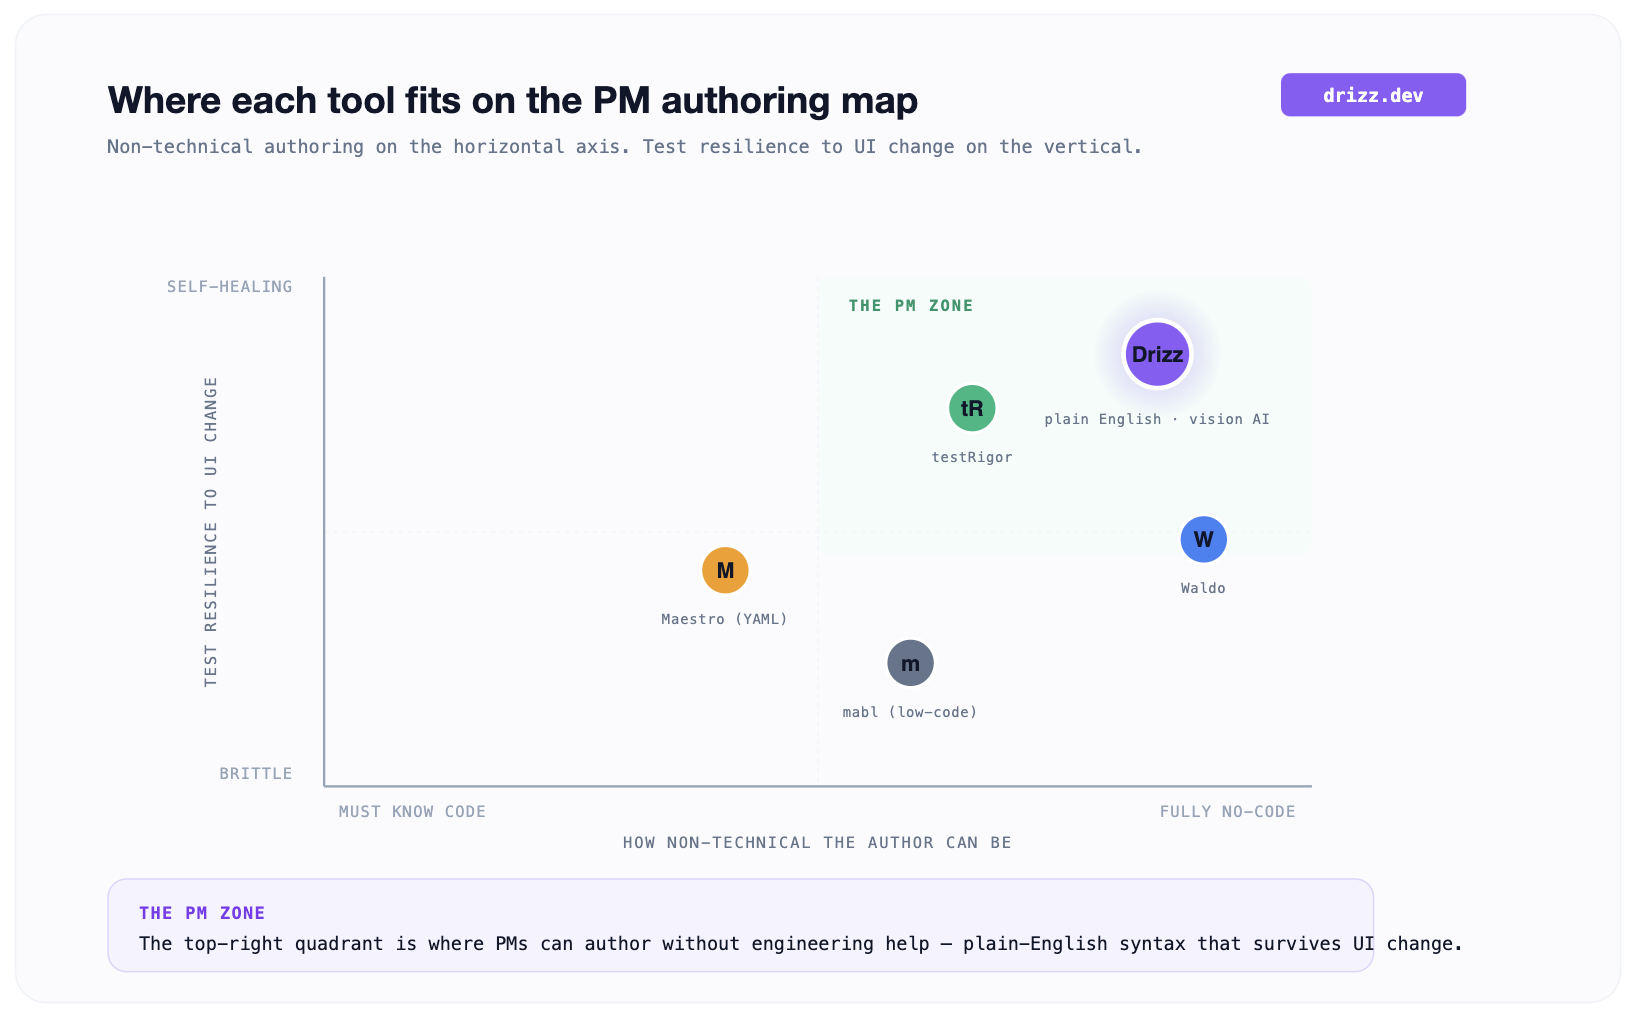Click the FULLY NO-CODE axis label
This screenshot has width=1640, height=1024.
(1227, 811)
